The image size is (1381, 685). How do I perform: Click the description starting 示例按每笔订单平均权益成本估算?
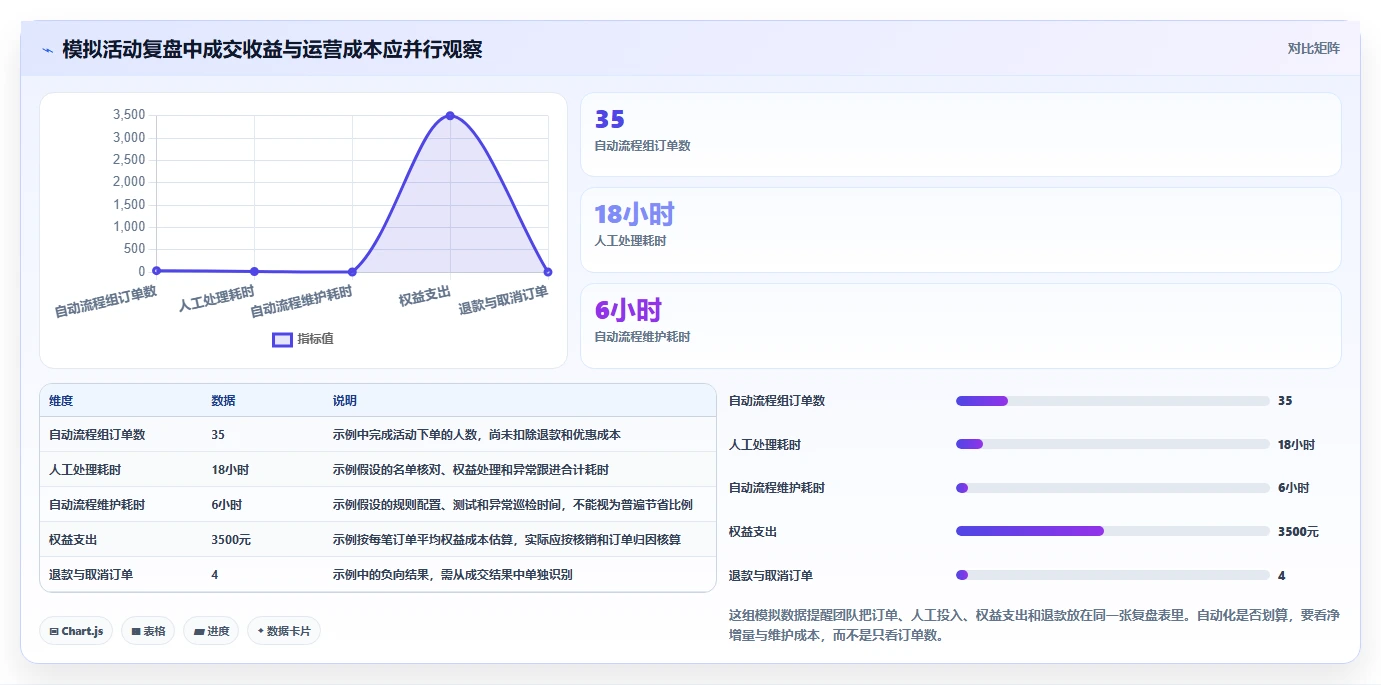(507, 540)
